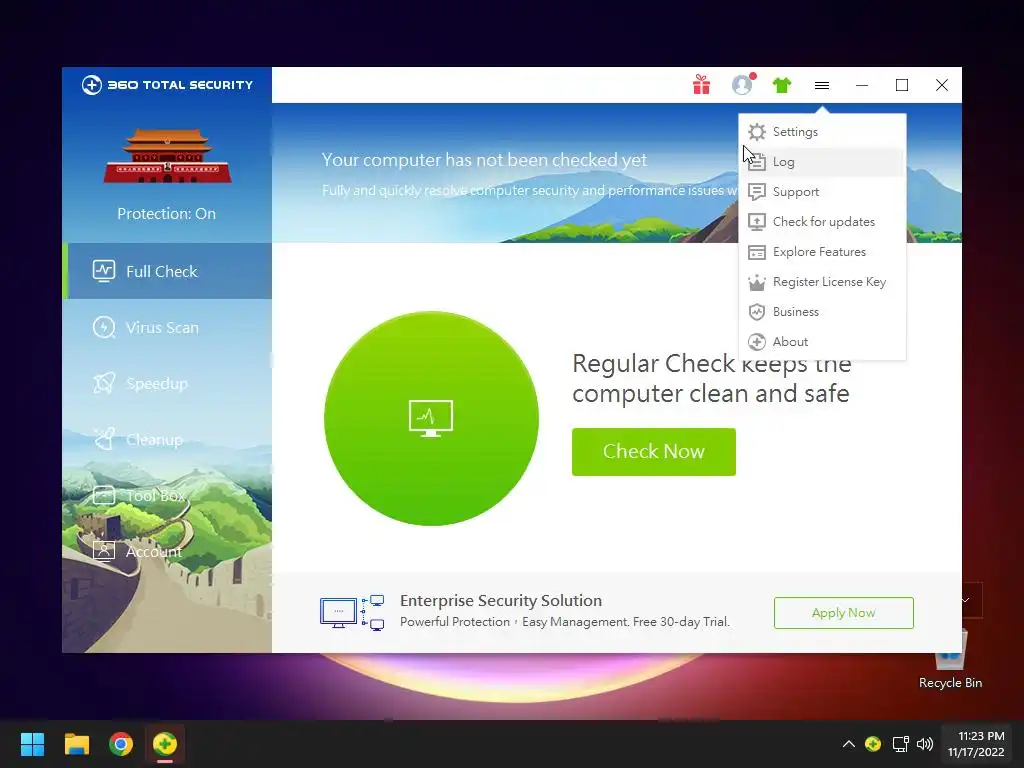Click the 360 tray icon in system tray
The height and width of the screenshot is (768, 1024).
873,744
